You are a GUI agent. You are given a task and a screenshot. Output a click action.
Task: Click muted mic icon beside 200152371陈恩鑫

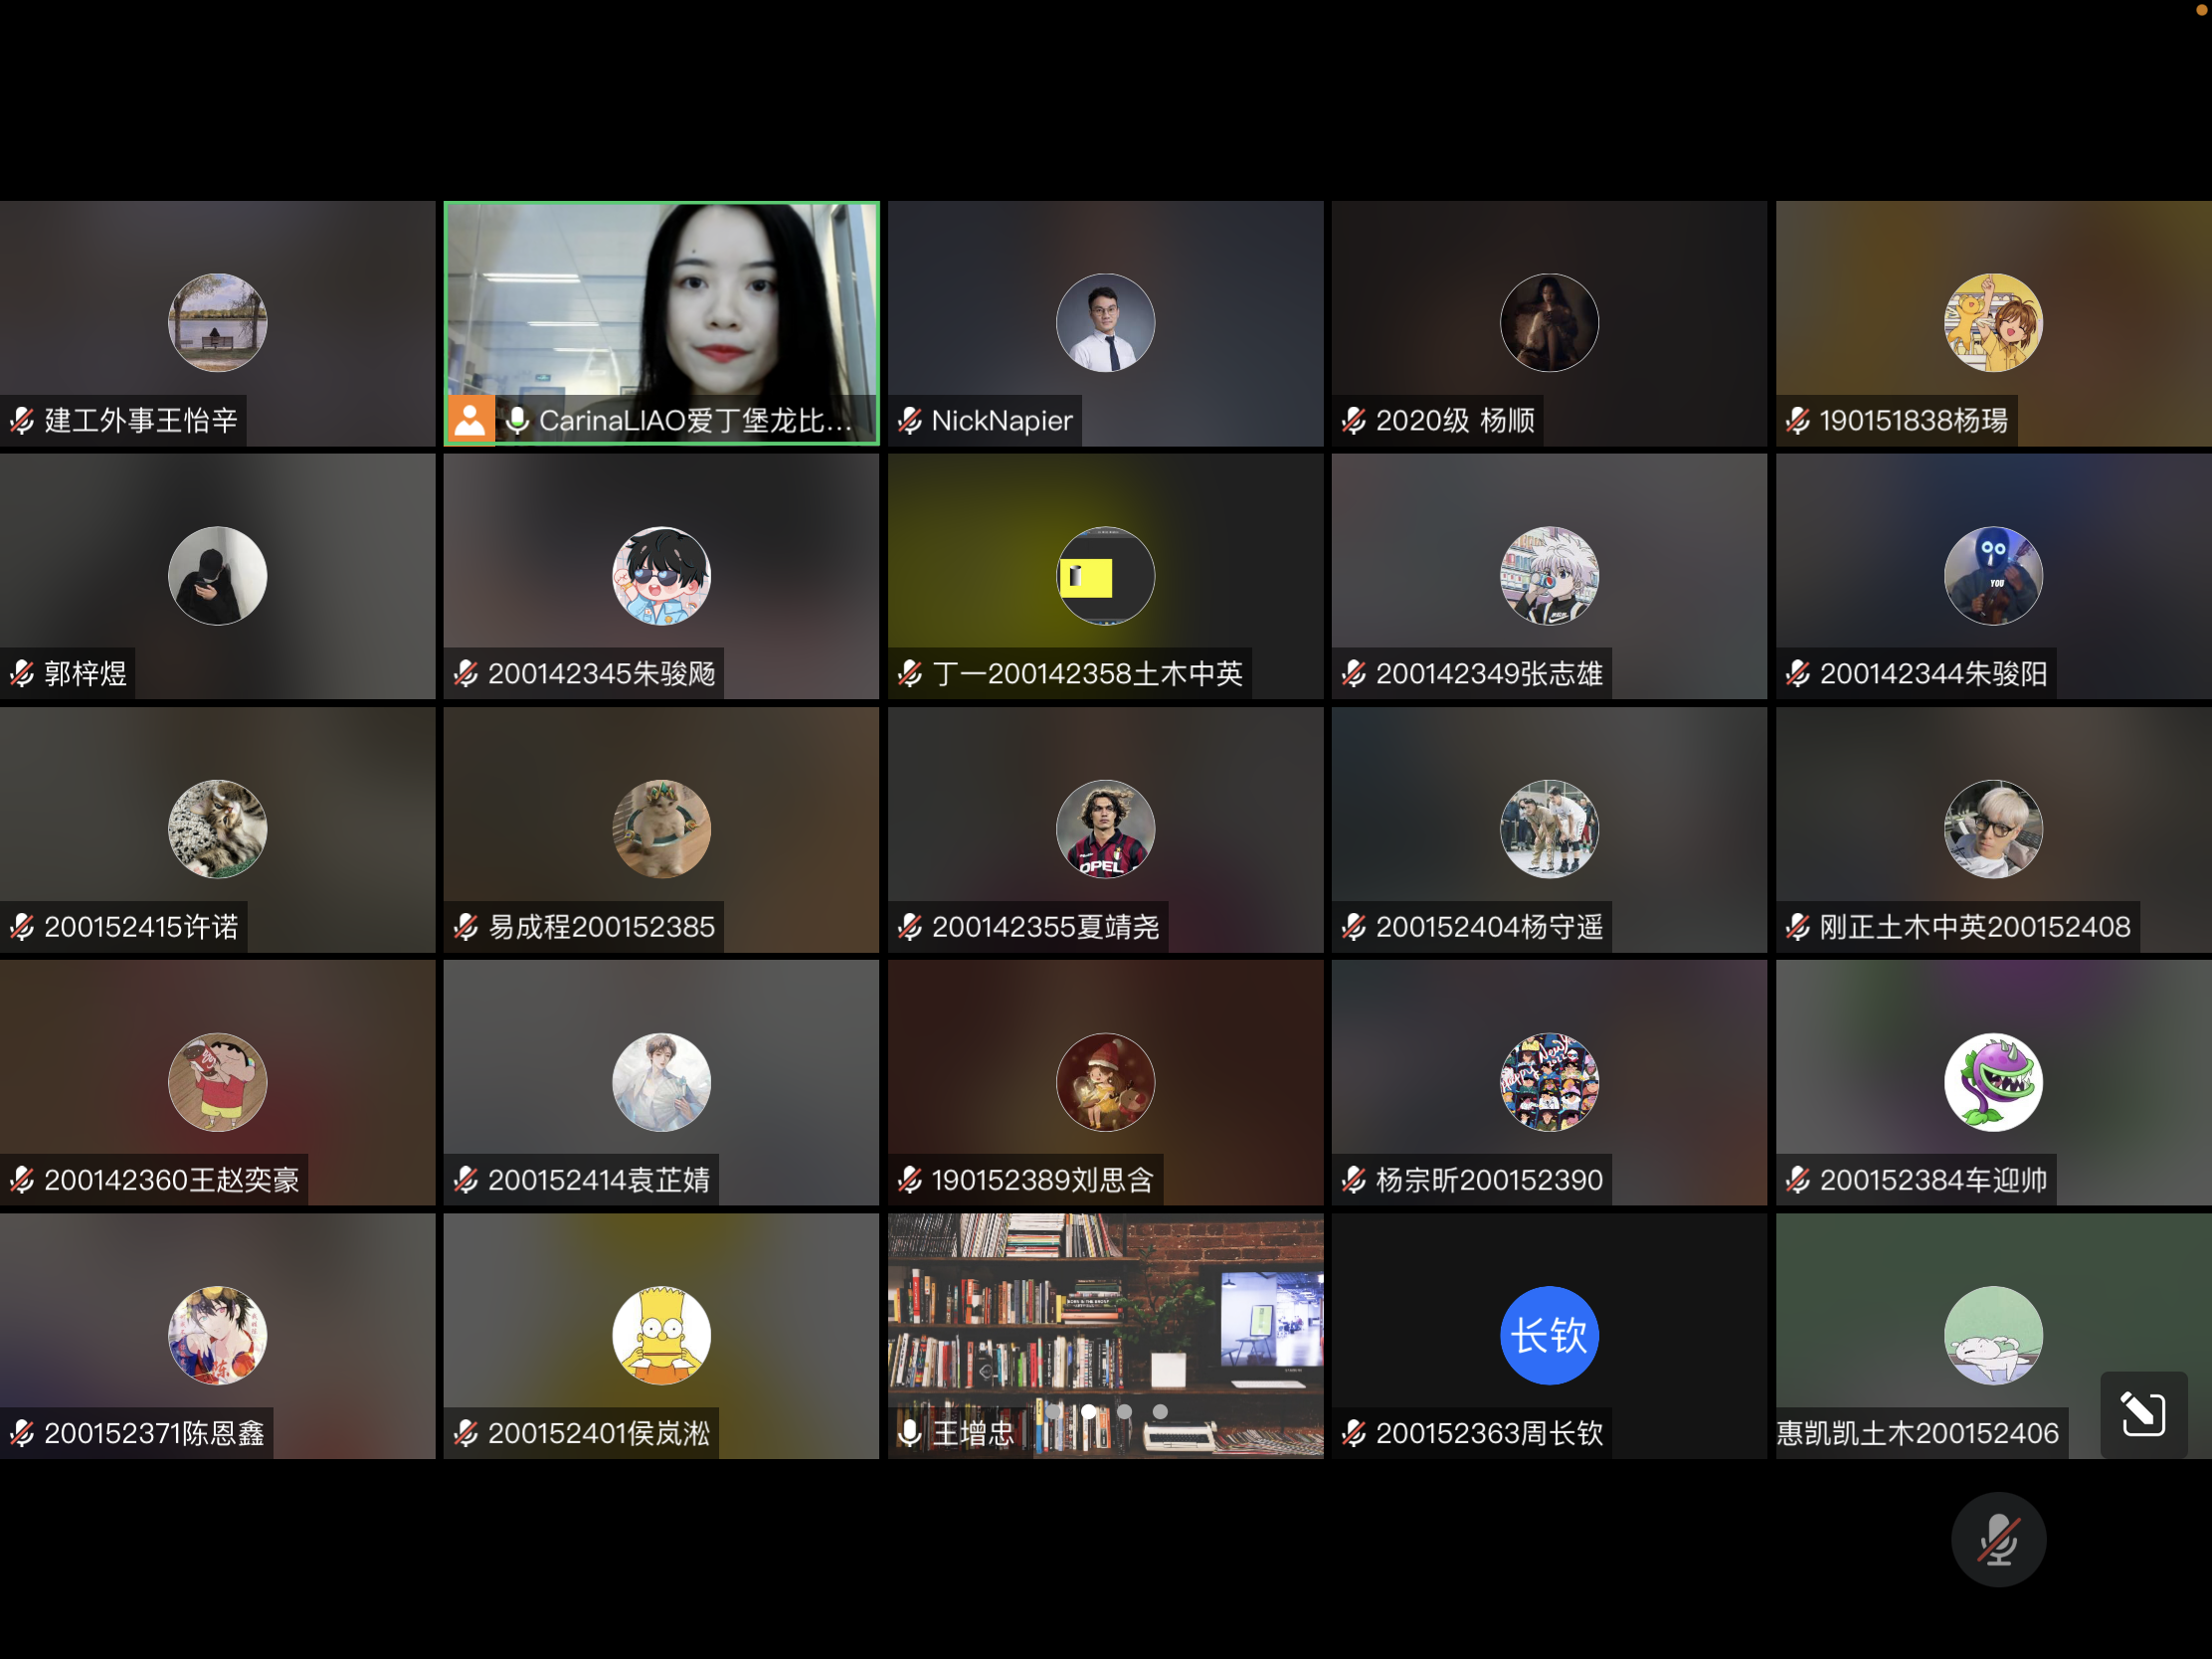[22, 1433]
